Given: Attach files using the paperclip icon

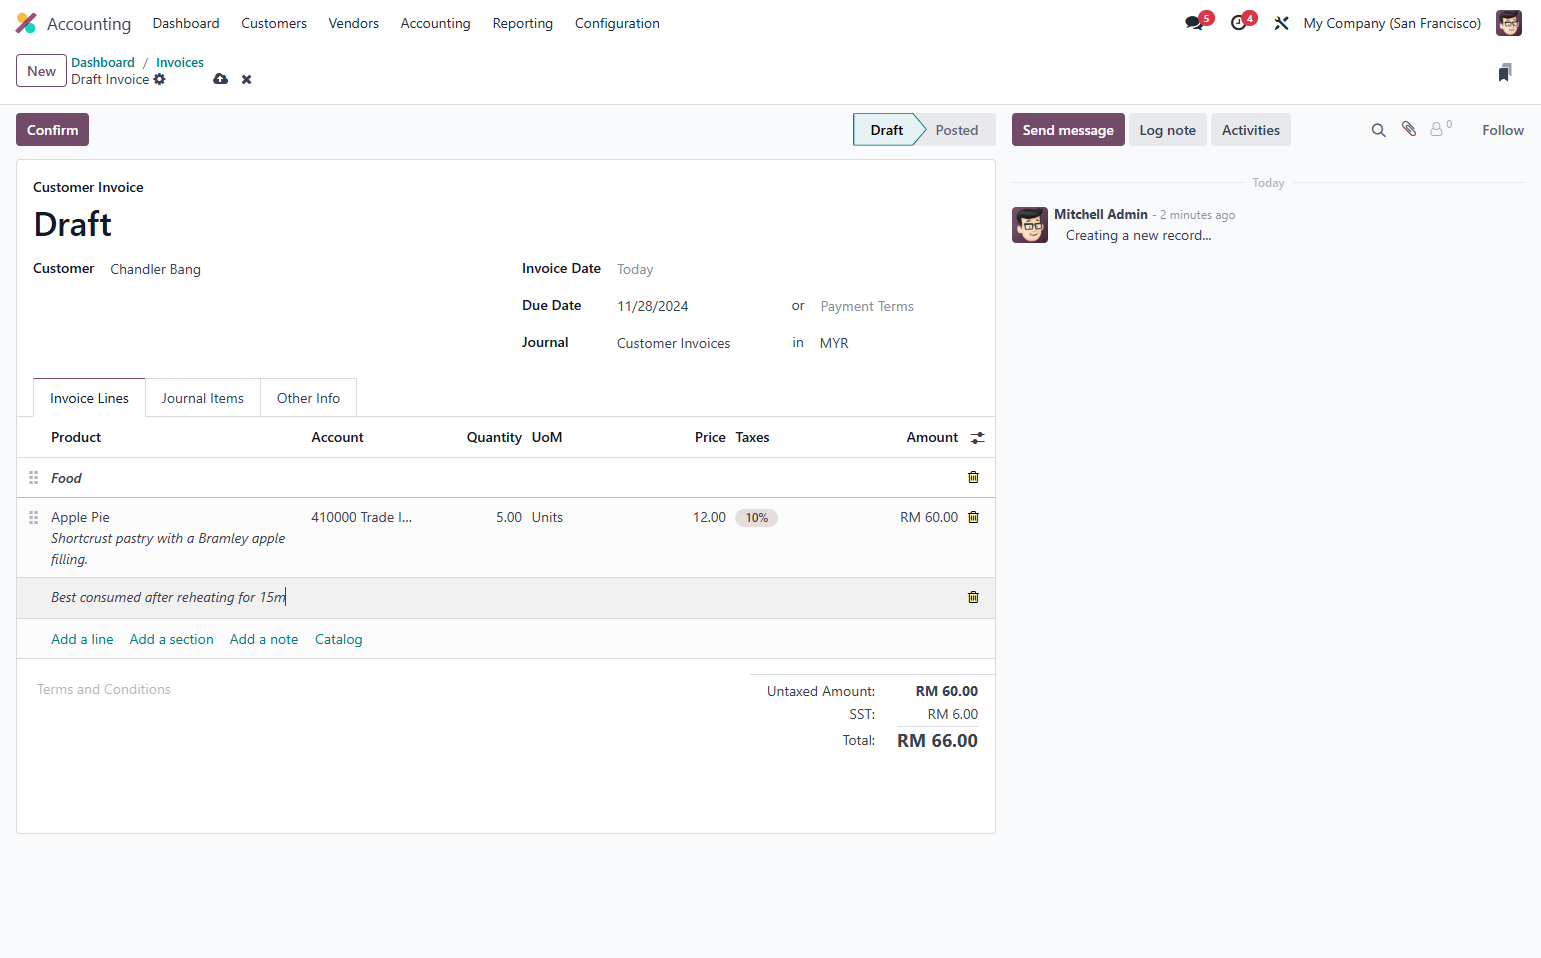Looking at the screenshot, I should pos(1409,129).
